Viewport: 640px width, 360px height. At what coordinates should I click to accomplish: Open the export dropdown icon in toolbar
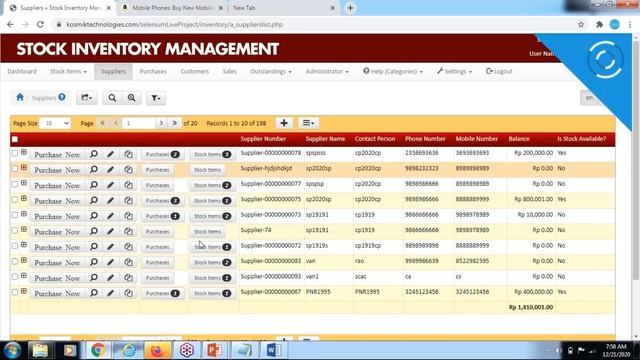87,98
